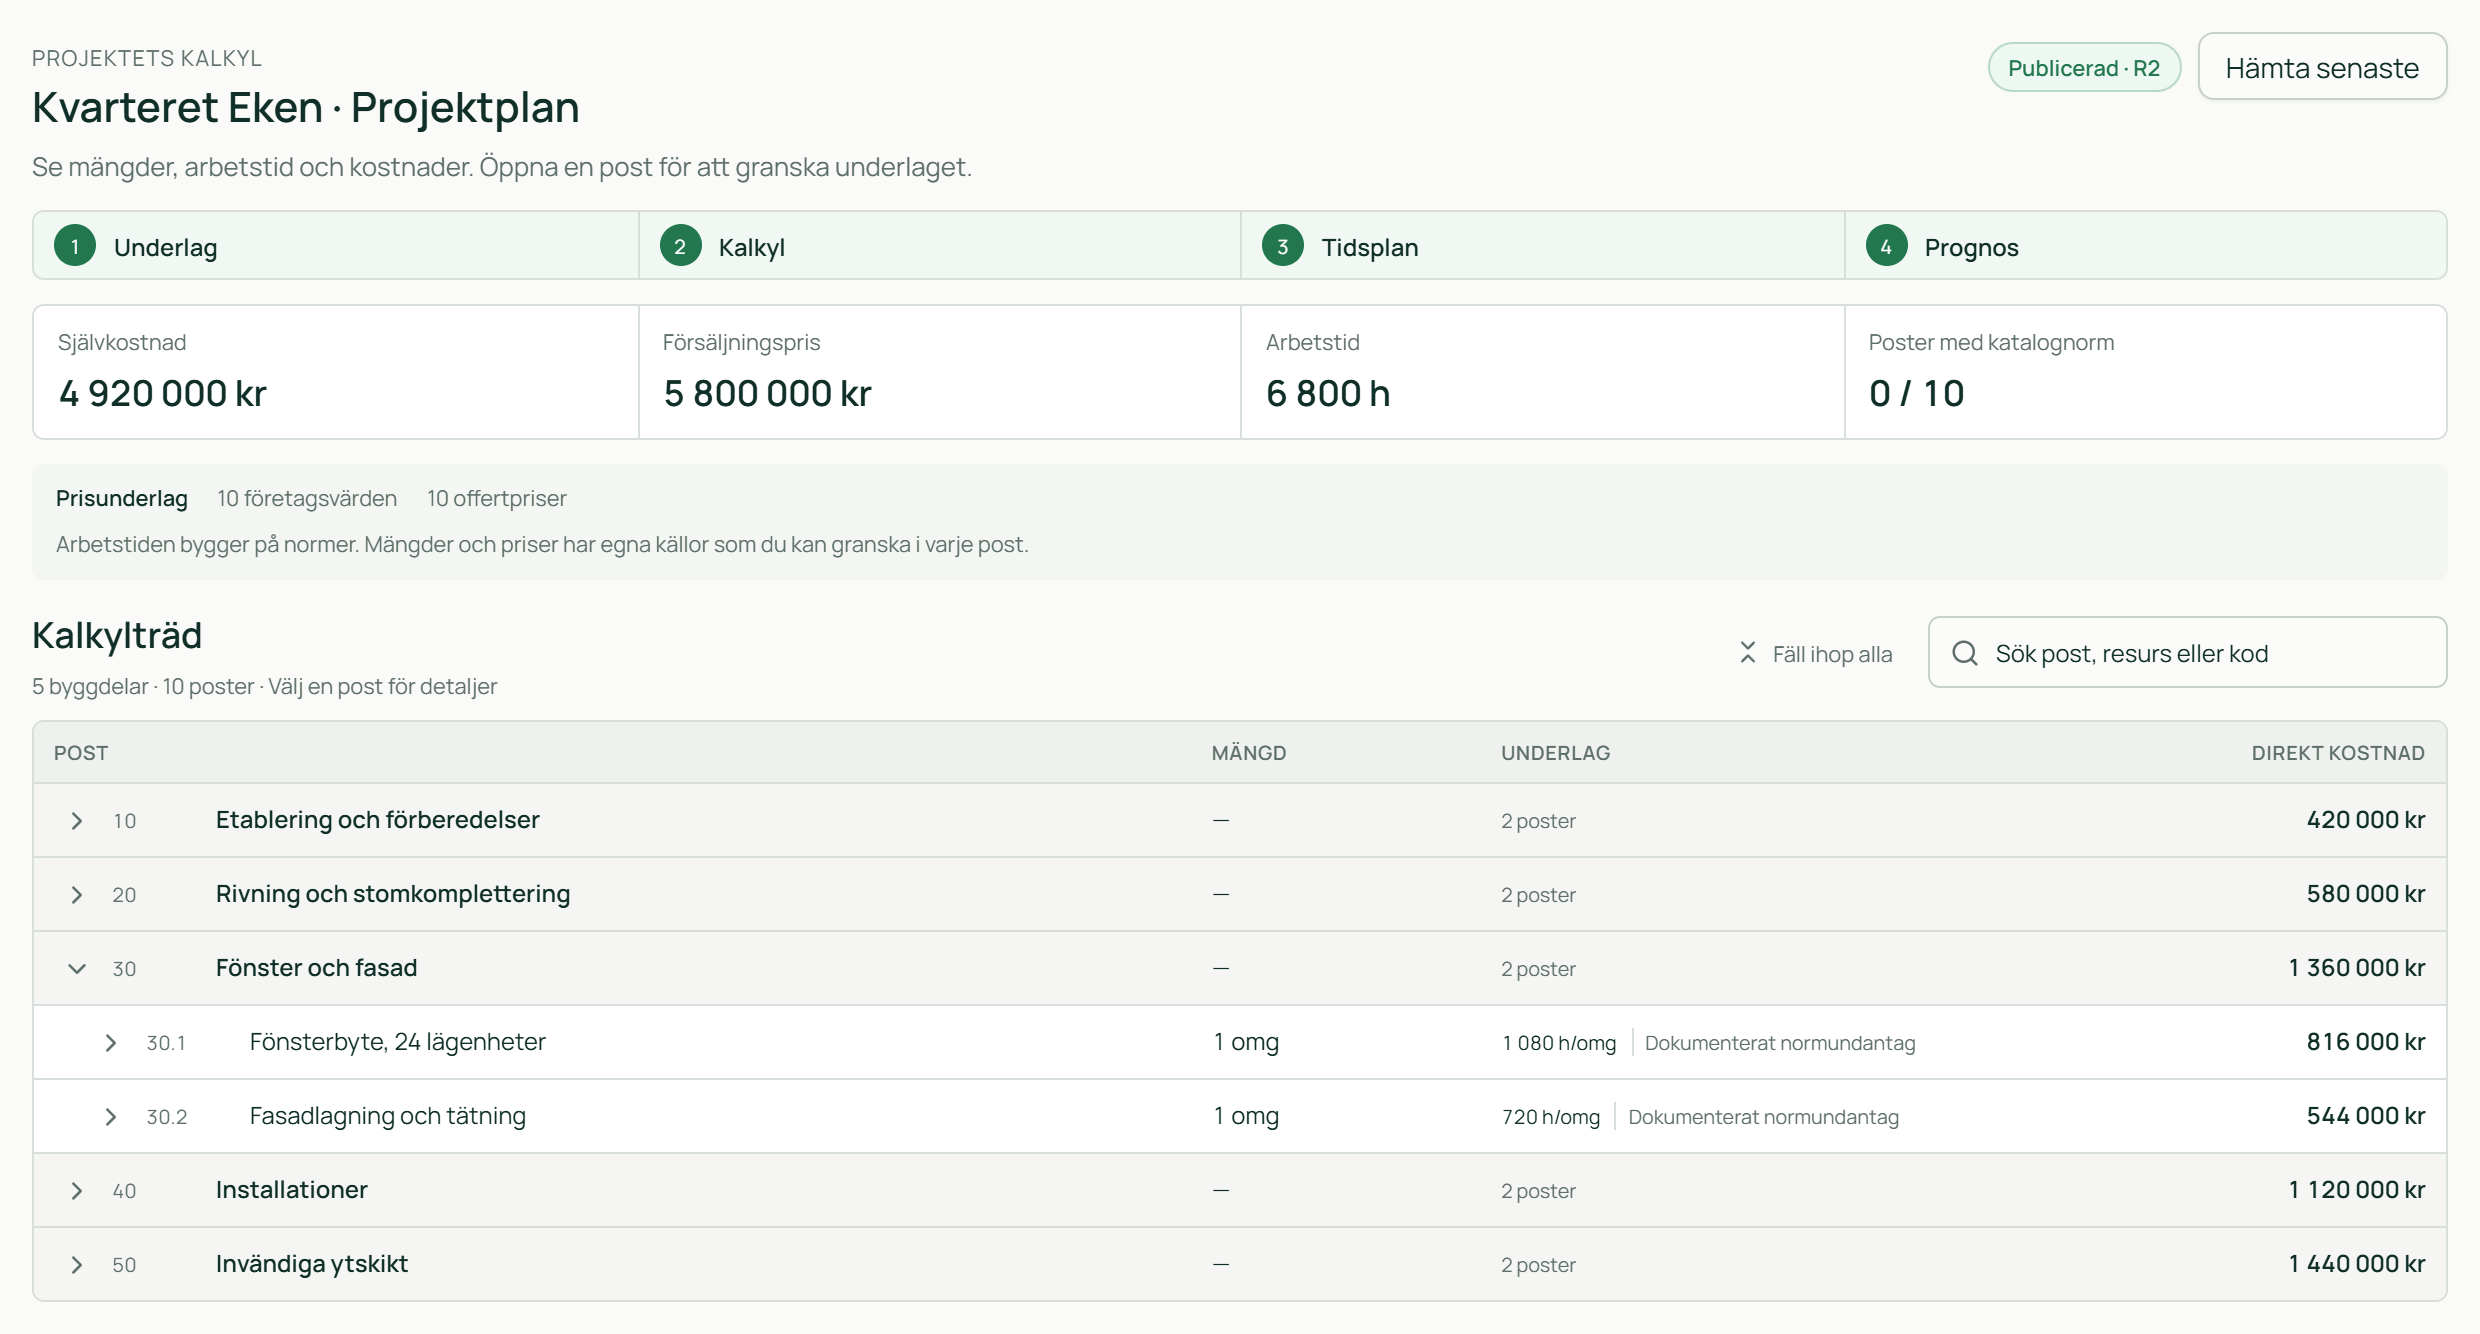Expand post 30.2 Fasadlagning chevron
This screenshot has height=1334, width=2480.
pyautogui.click(x=111, y=1117)
